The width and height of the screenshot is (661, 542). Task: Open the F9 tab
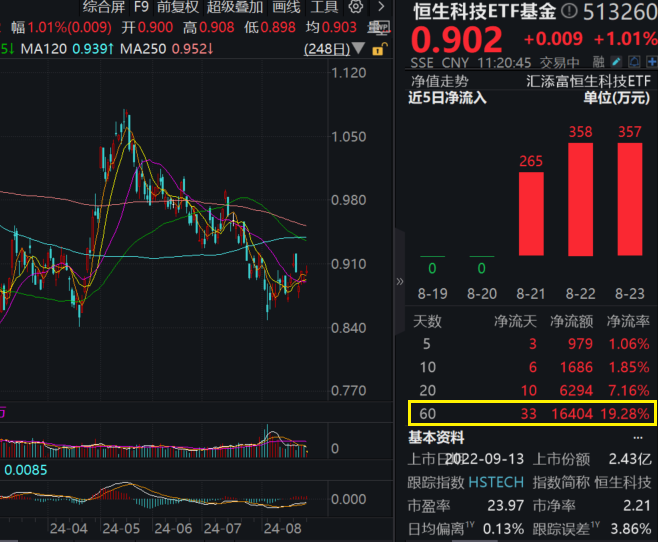pos(141,6)
